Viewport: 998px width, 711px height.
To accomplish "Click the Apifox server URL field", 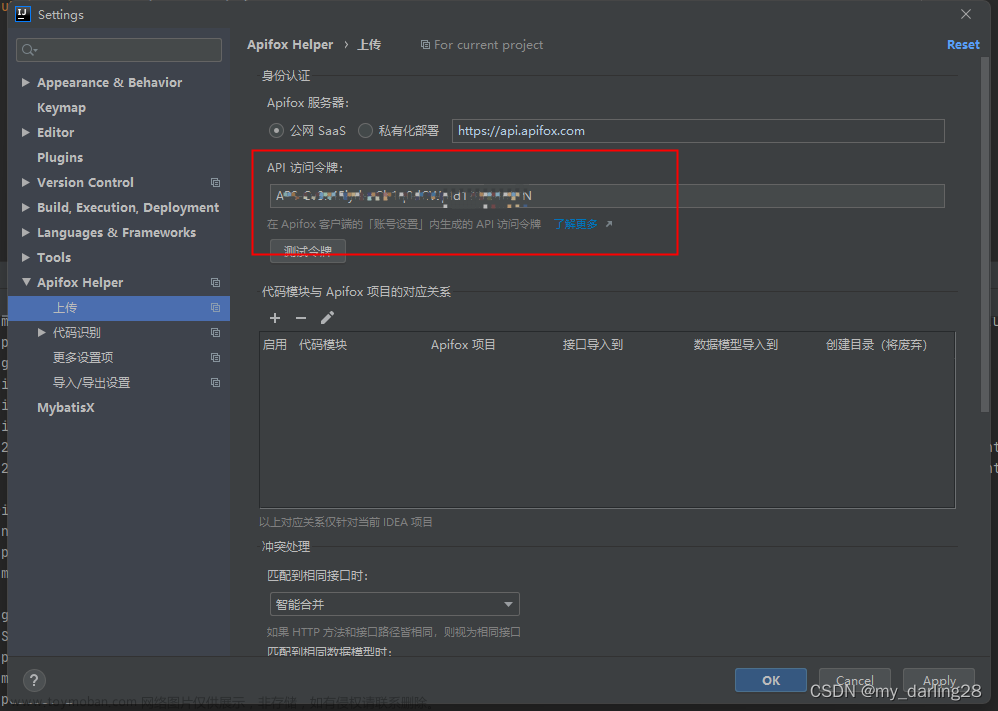I will [x=698, y=131].
